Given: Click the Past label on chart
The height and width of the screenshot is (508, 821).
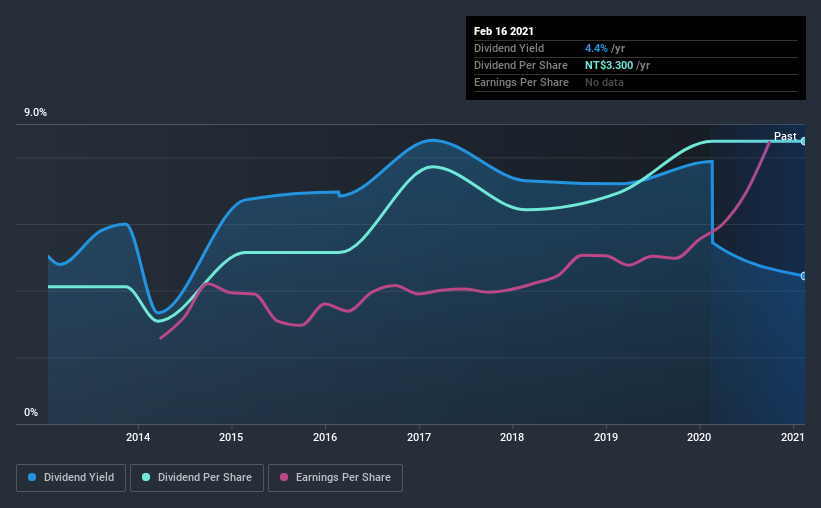Looking at the screenshot, I should click(x=785, y=136).
